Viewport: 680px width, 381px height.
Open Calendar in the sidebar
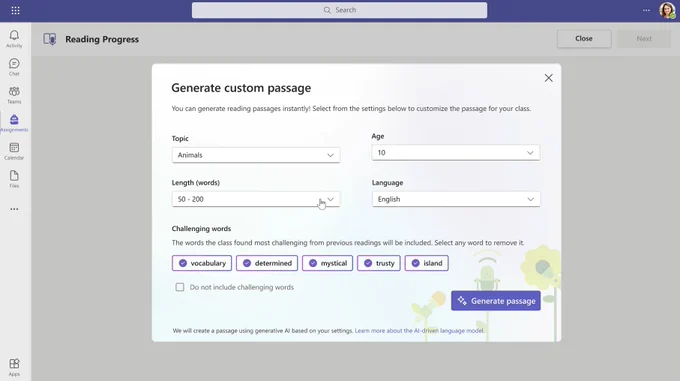point(14,151)
